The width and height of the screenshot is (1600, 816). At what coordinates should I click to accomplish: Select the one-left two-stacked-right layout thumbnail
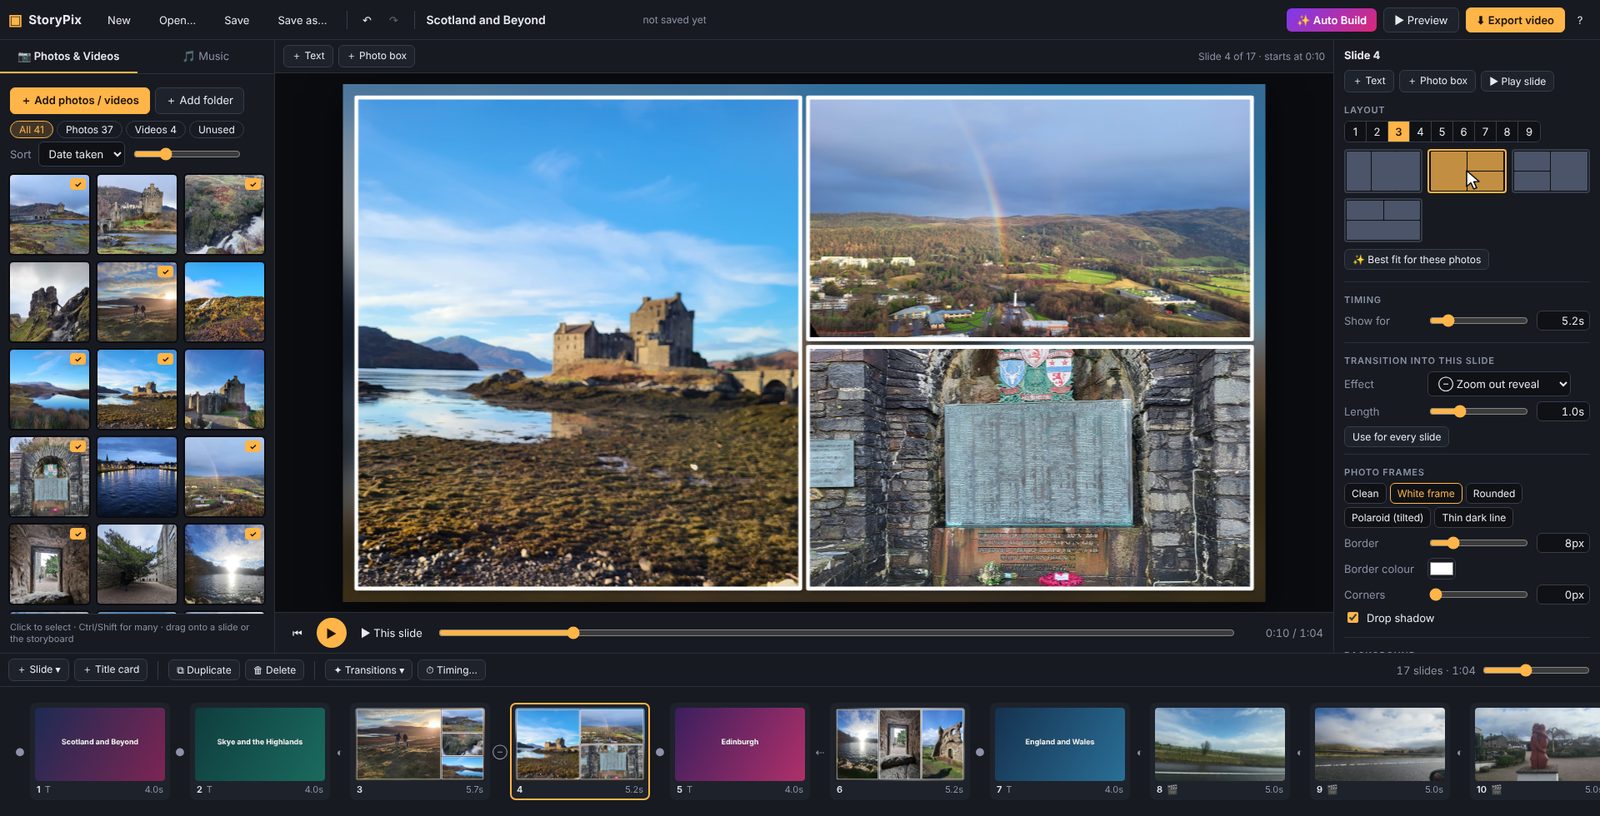point(1466,171)
